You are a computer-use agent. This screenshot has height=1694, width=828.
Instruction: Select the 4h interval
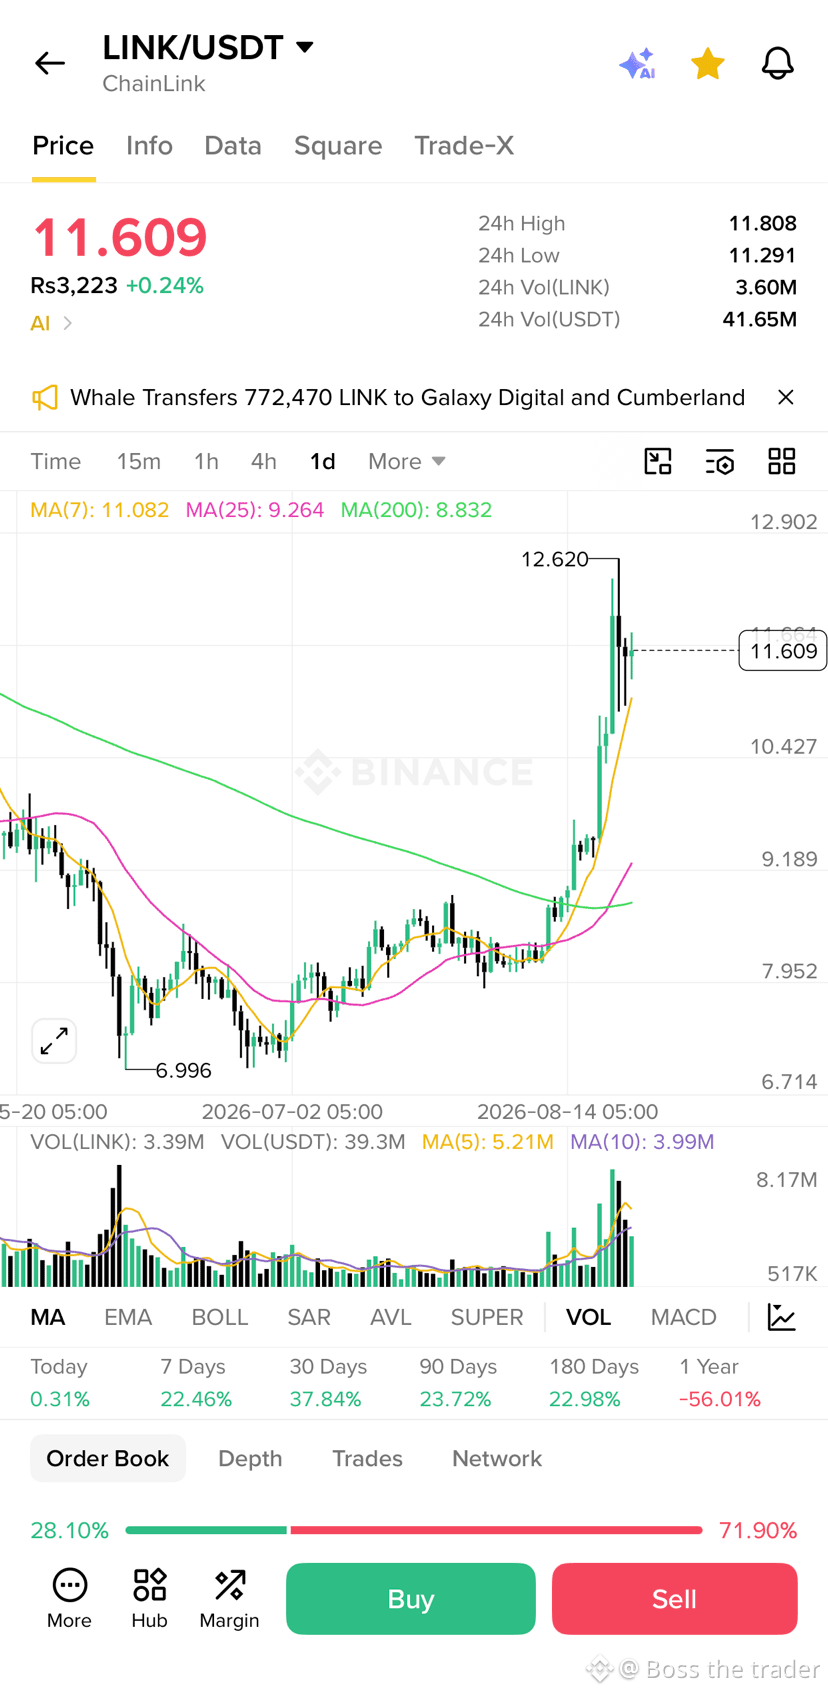pyautogui.click(x=263, y=461)
